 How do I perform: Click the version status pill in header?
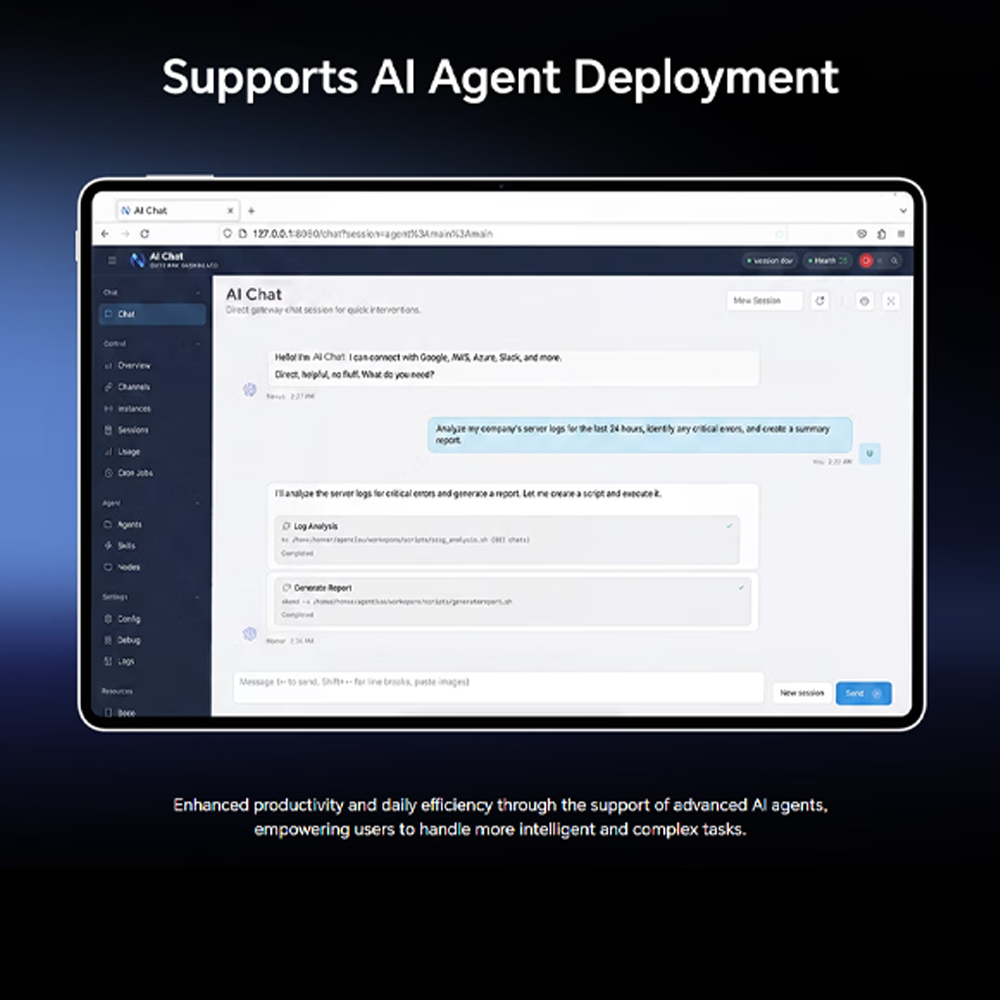(x=770, y=260)
